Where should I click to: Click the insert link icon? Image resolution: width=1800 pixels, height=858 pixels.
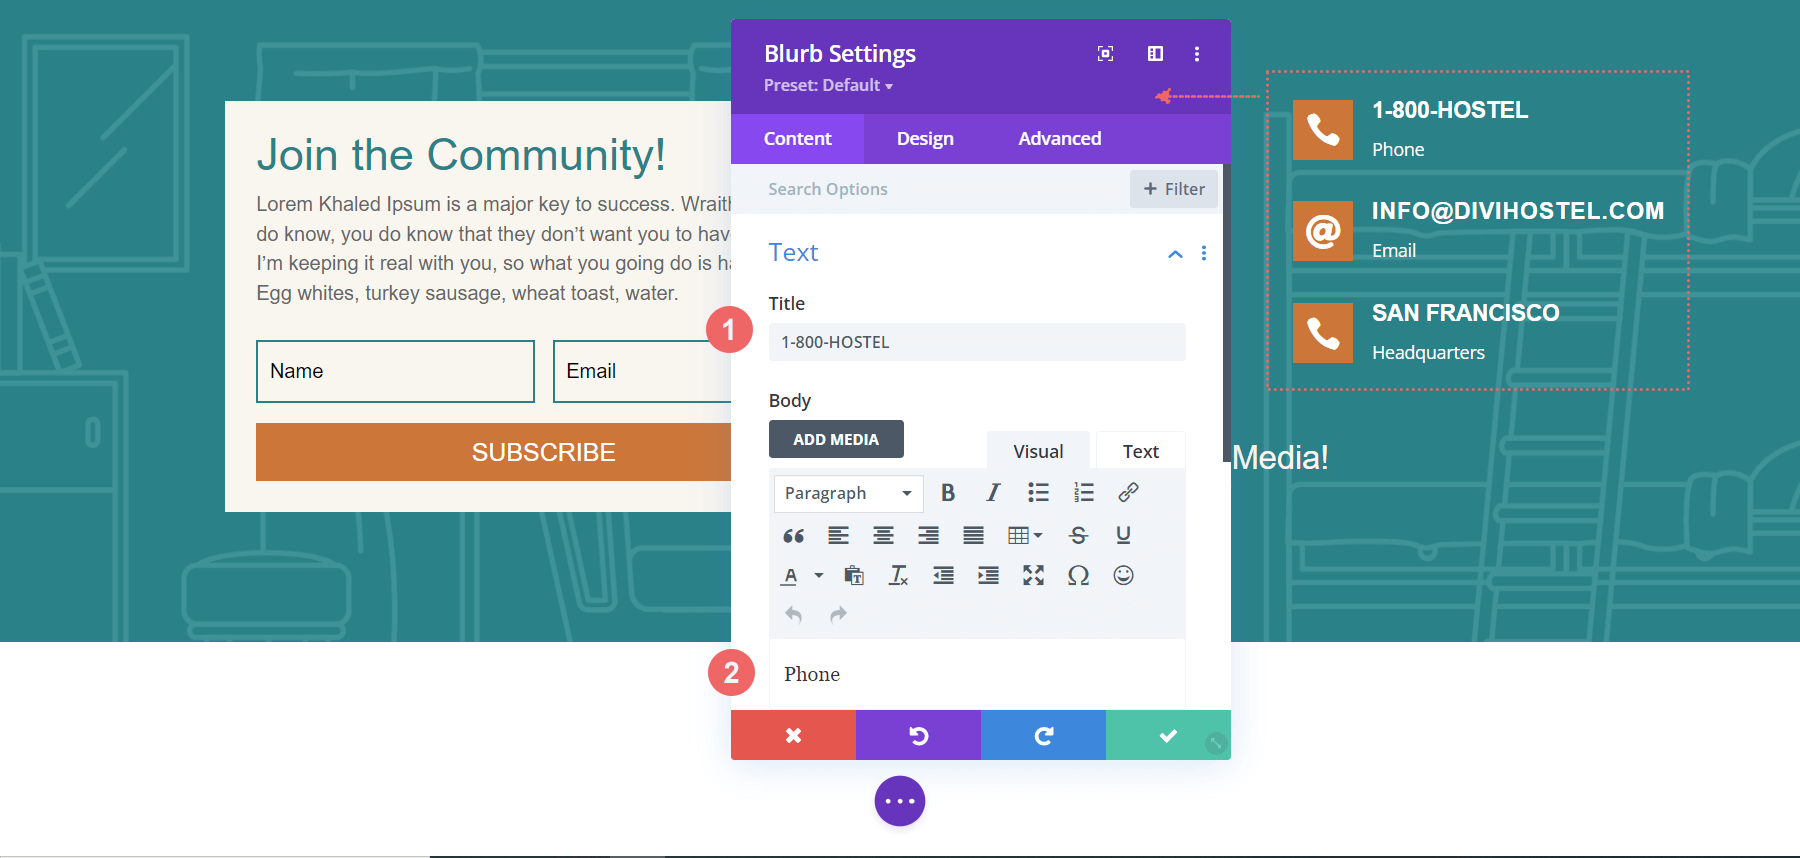1128,493
